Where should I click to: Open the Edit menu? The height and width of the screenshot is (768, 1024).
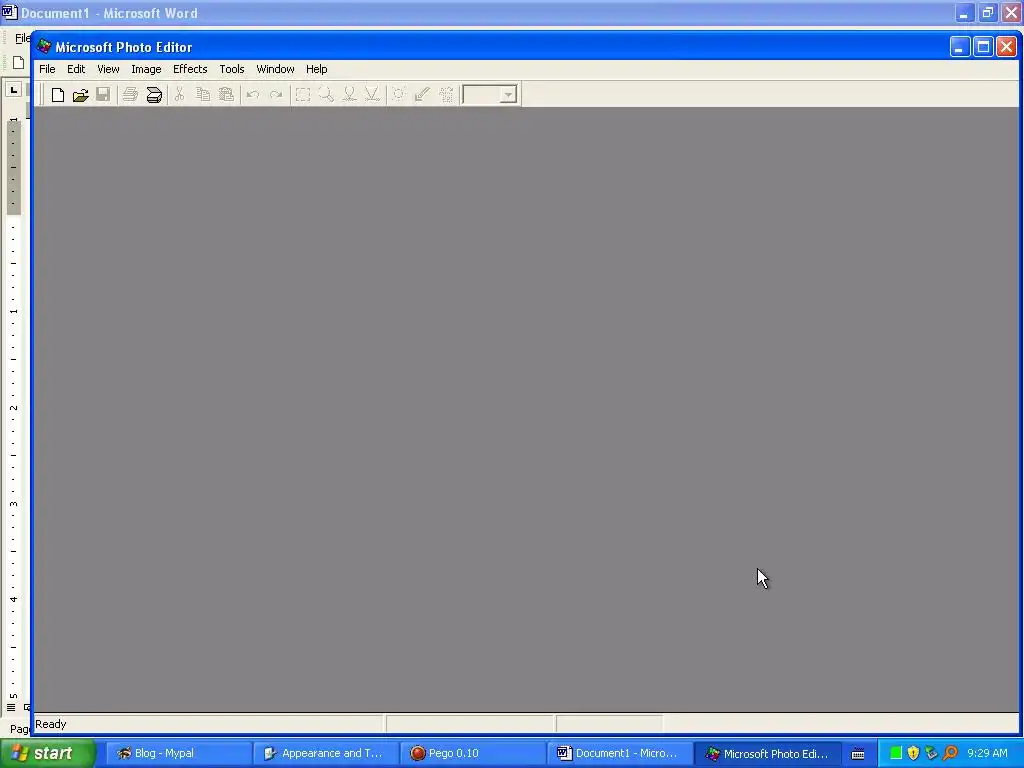(76, 69)
